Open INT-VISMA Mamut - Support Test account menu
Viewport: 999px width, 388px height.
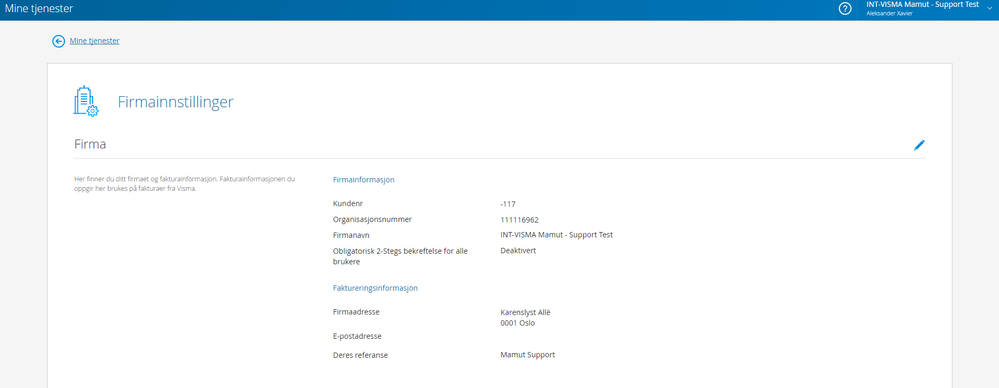922,4
